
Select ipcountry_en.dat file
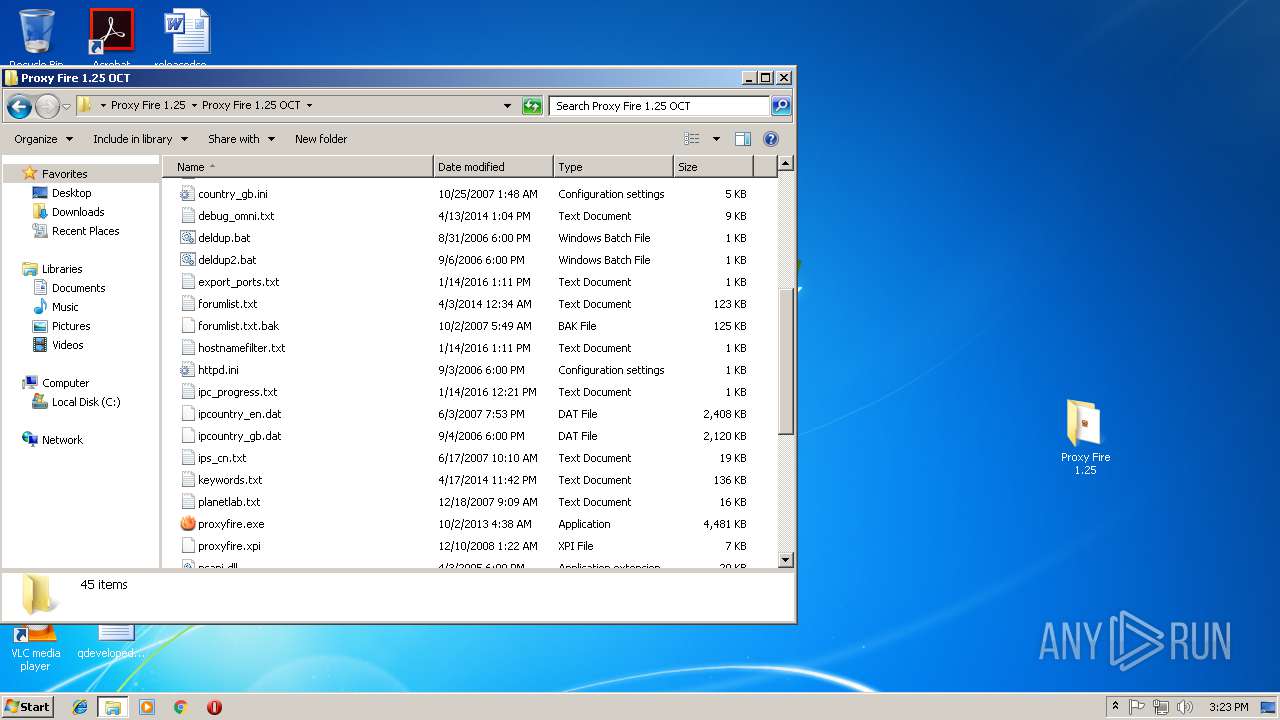239,414
